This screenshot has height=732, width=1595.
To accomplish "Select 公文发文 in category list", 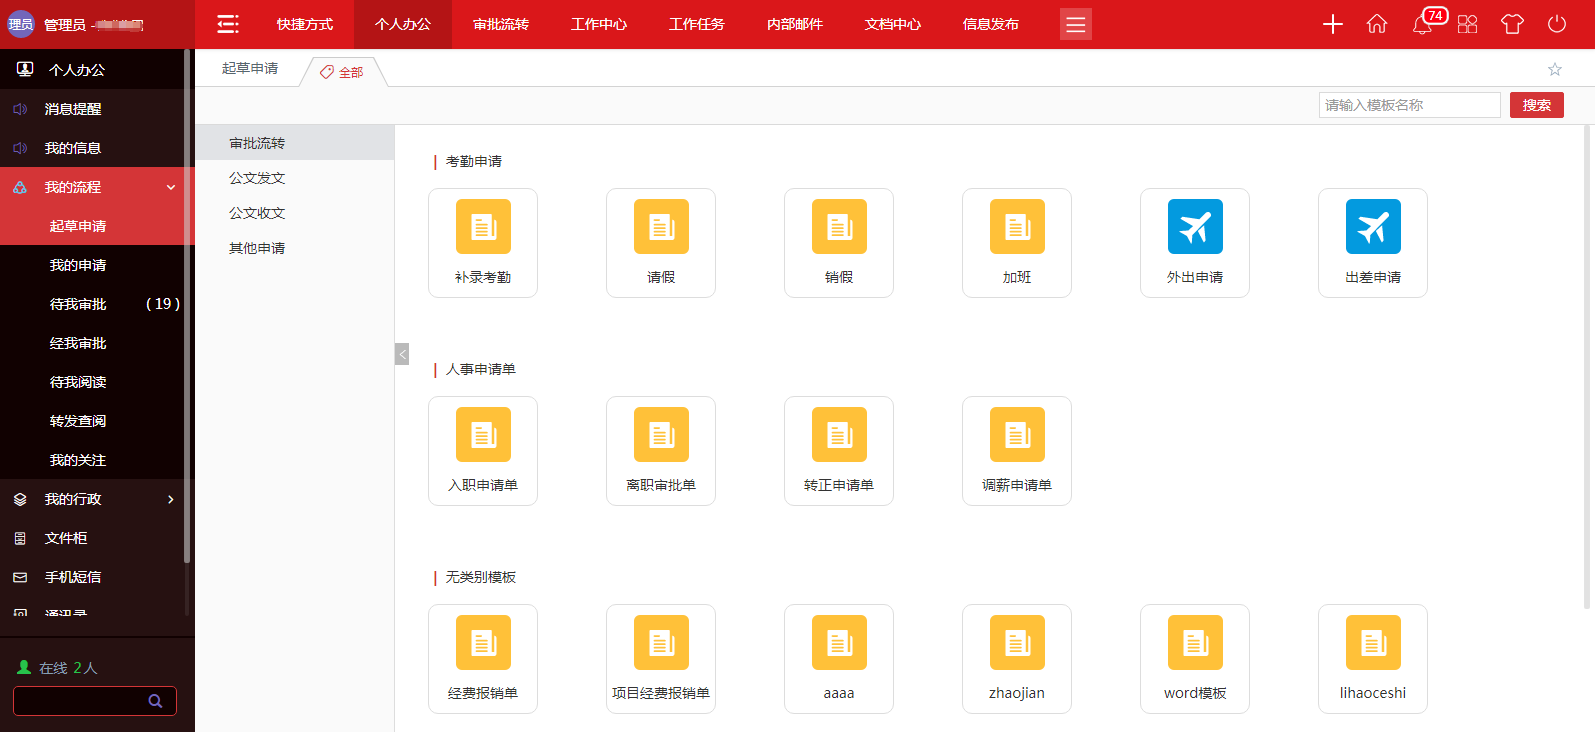I will pyautogui.click(x=257, y=178).
